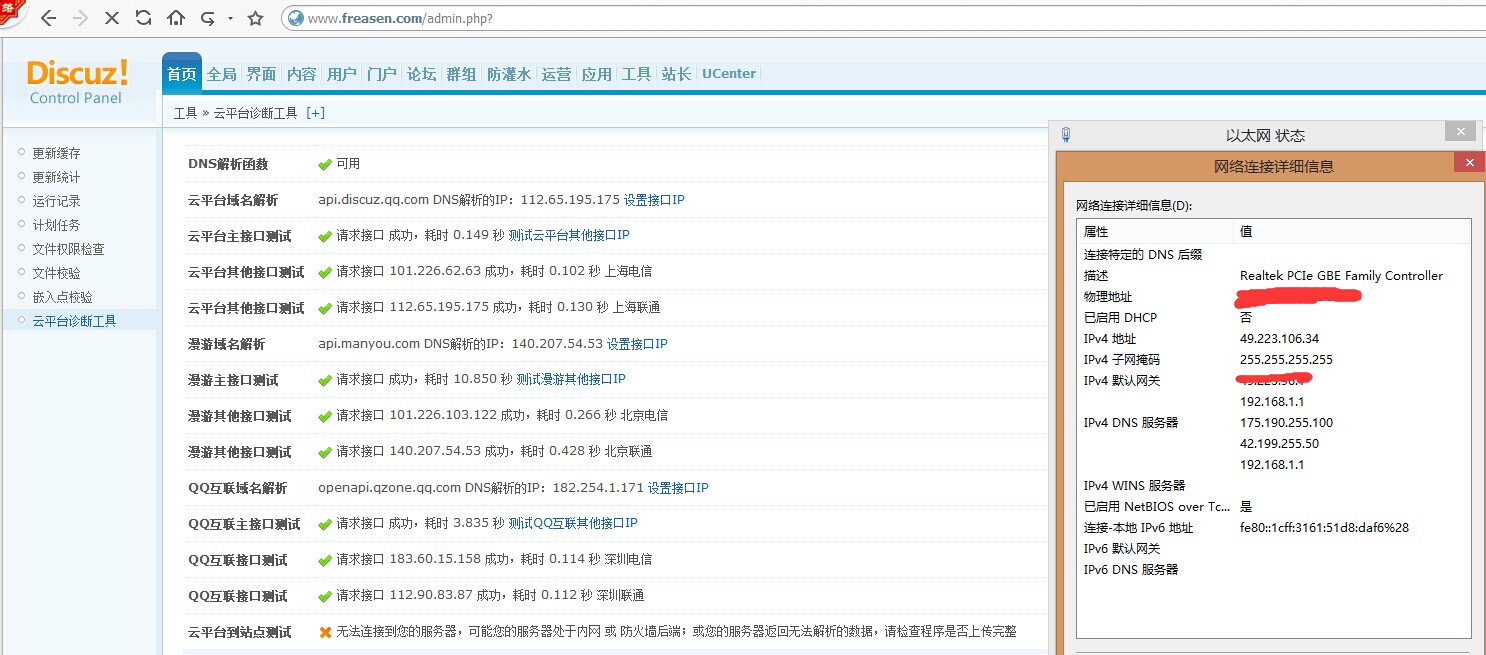Open 文件权限检查 in the sidebar
1486x655 pixels.
coord(68,249)
